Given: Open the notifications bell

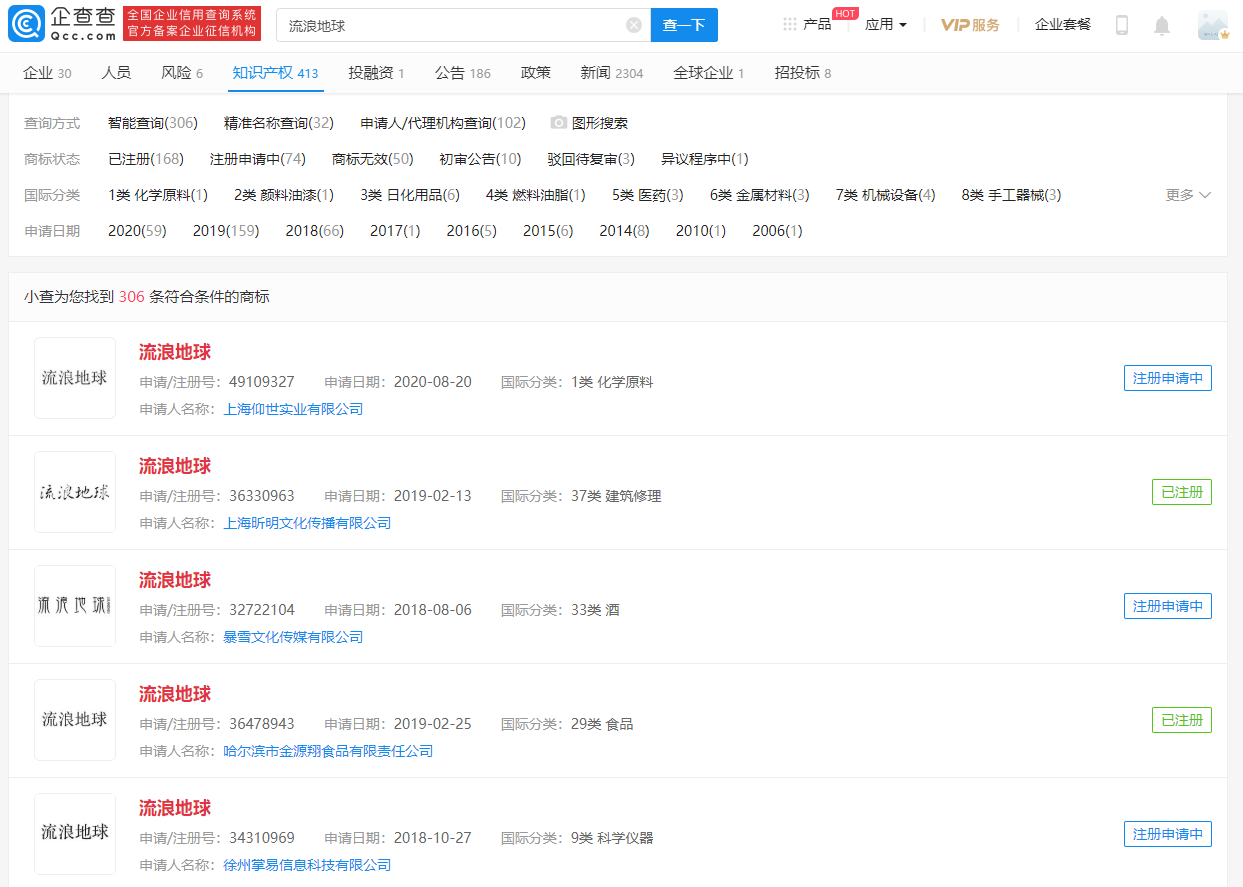Looking at the screenshot, I should click(x=1162, y=26).
